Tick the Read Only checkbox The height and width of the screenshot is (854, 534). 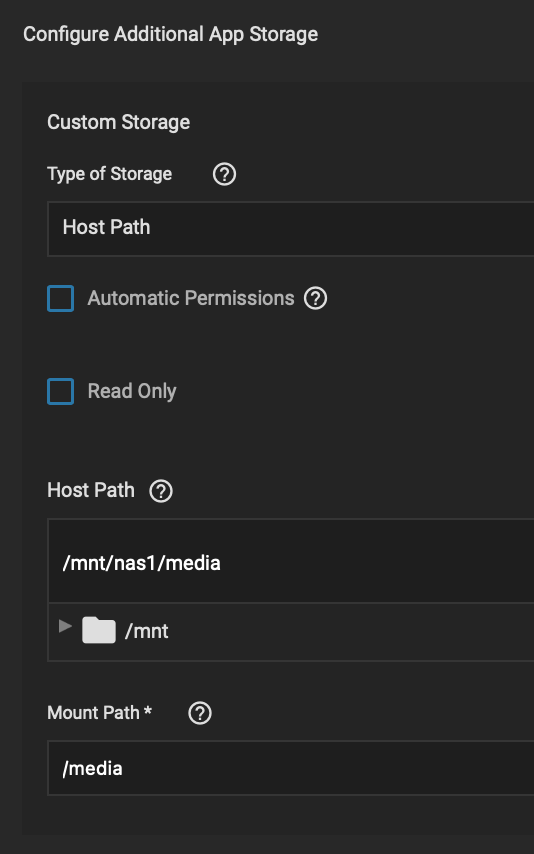coord(60,392)
